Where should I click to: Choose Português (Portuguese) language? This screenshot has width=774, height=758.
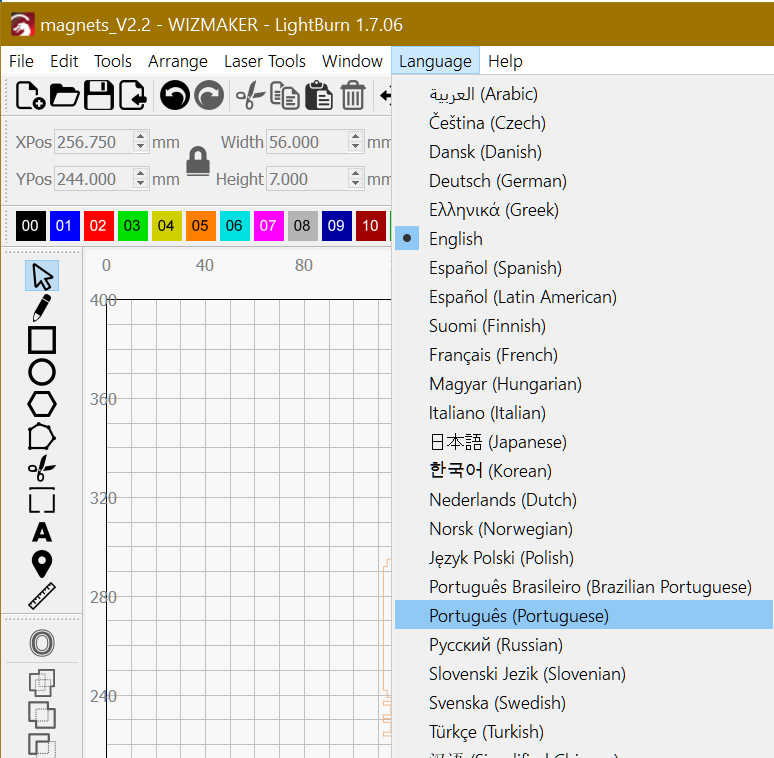click(x=583, y=616)
